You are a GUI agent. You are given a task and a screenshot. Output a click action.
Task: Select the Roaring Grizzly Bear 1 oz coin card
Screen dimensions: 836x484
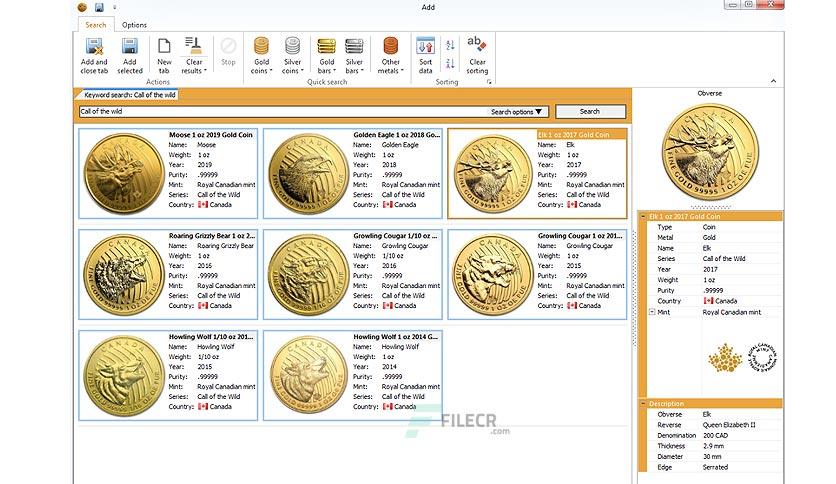(x=168, y=275)
